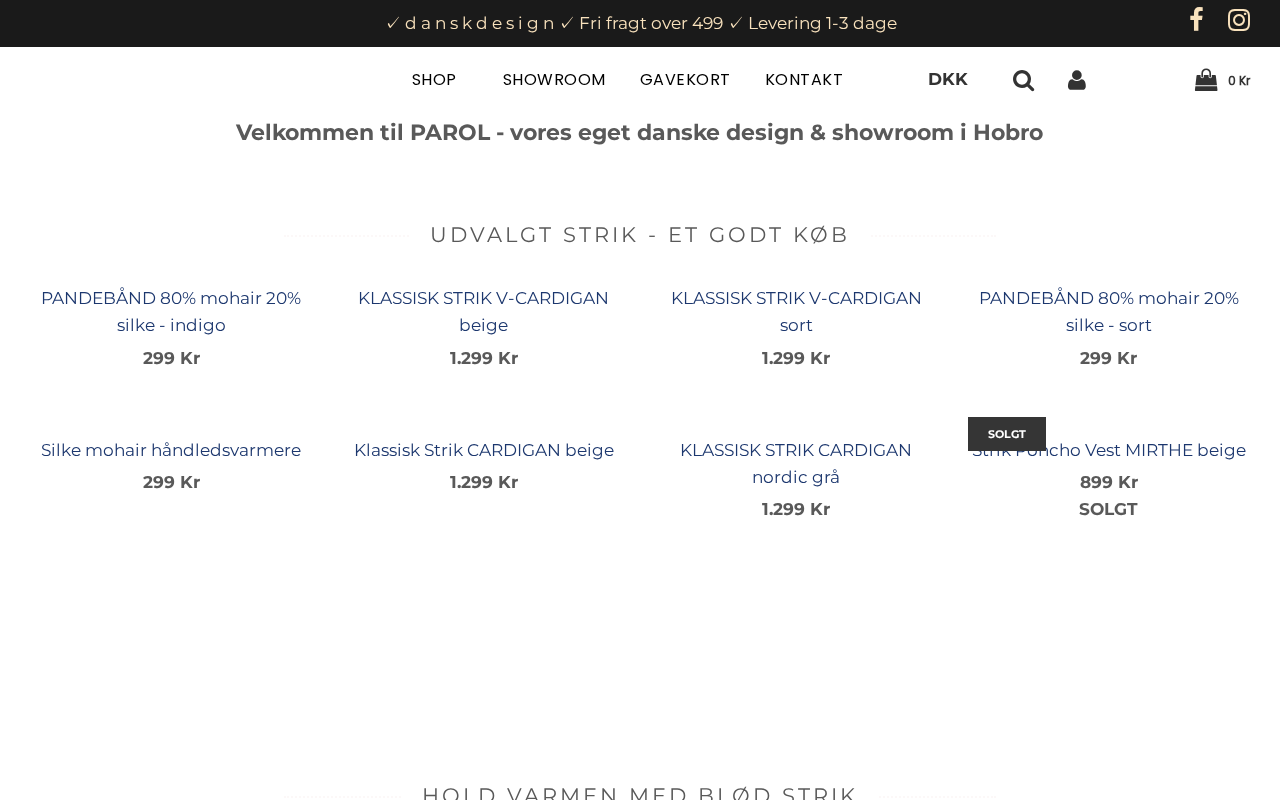Viewport: 1280px width, 800px height.
Task: Open Klassisk Strik CARDIGAN beige product
Action: pyautogui.click(x=484, y=450)
